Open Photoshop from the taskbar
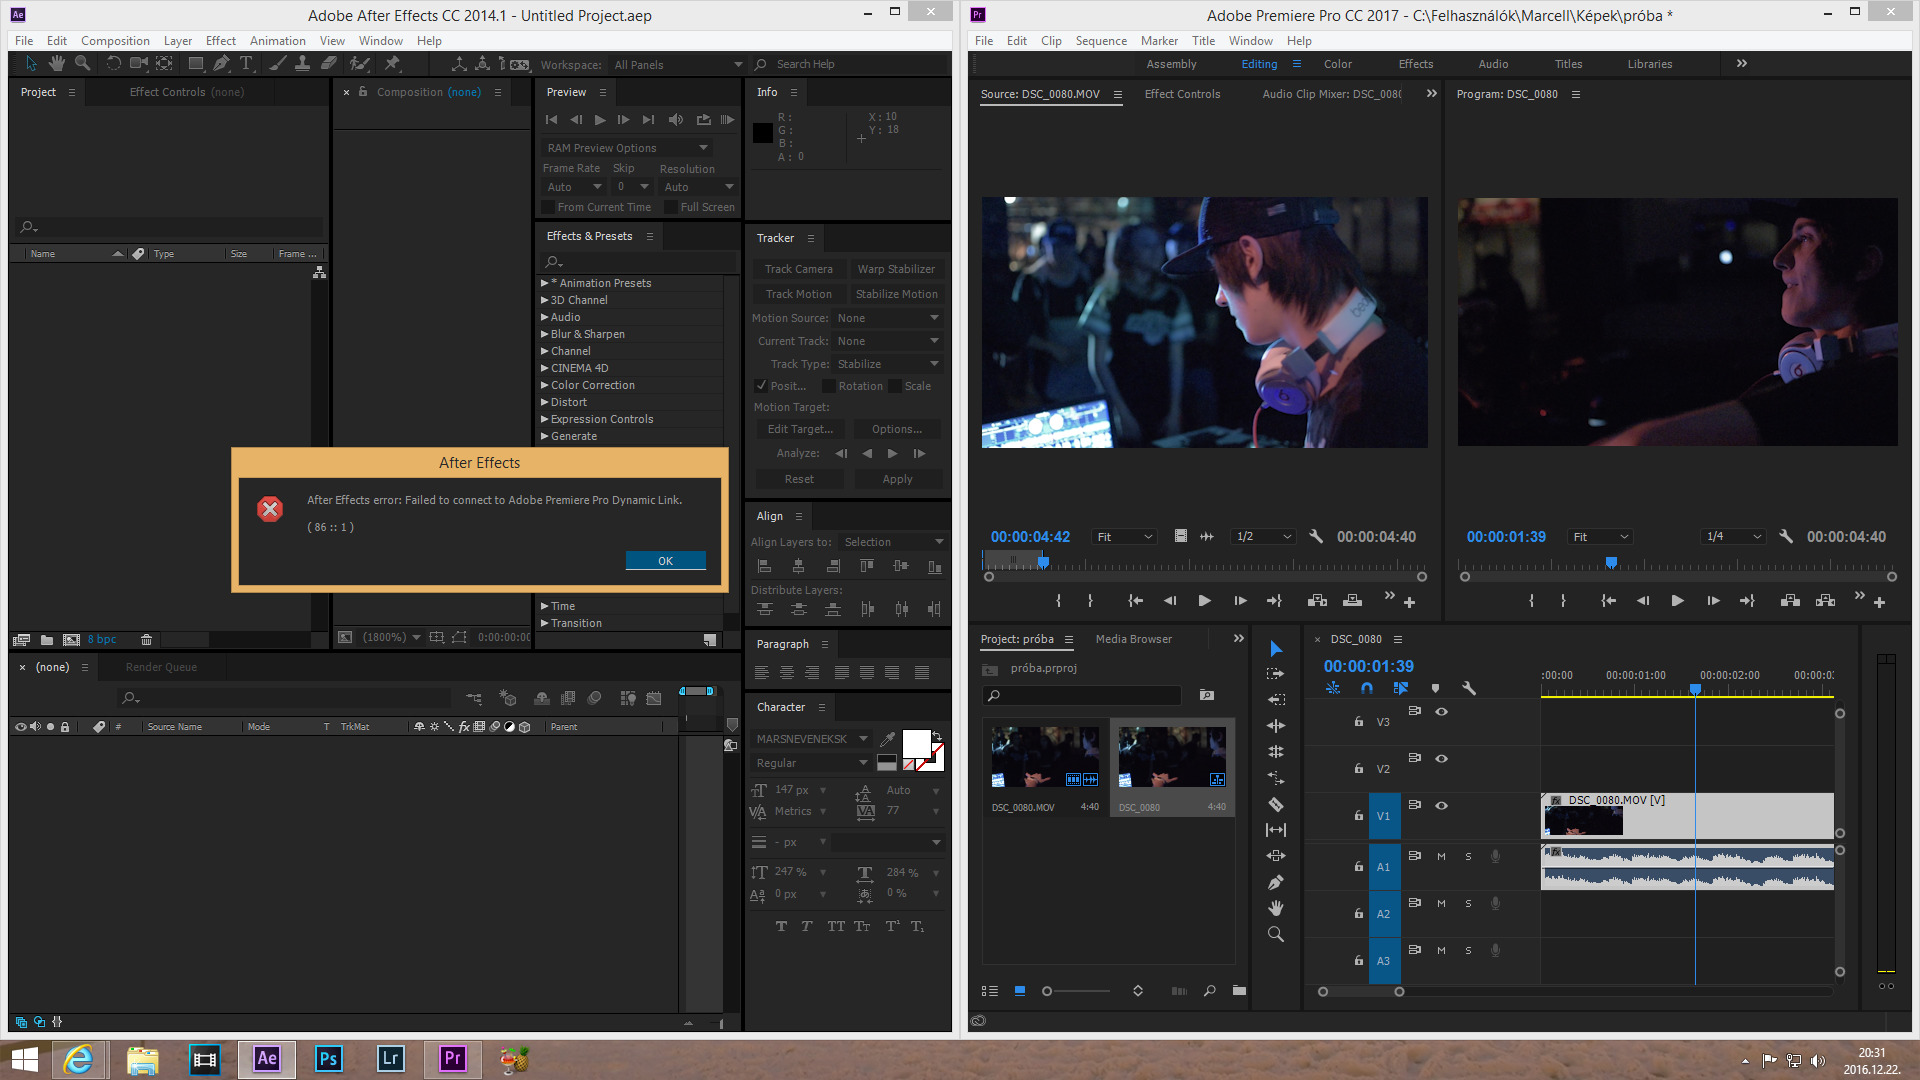1920x1080 pixels. click(x=328, y=1058)
